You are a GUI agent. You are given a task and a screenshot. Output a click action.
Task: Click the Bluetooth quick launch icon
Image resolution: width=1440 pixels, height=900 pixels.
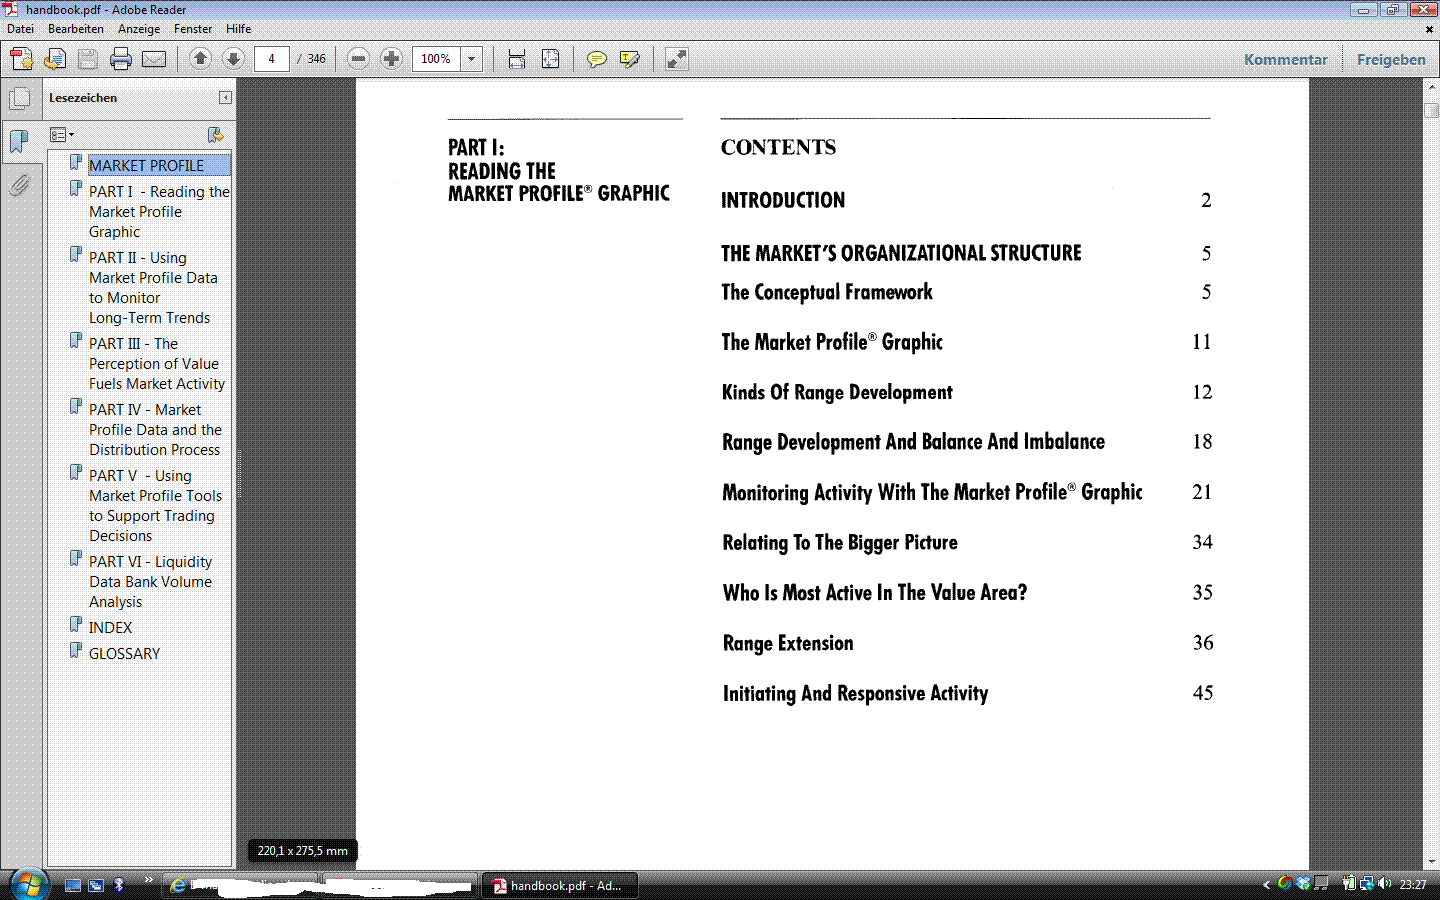(119, 885)
